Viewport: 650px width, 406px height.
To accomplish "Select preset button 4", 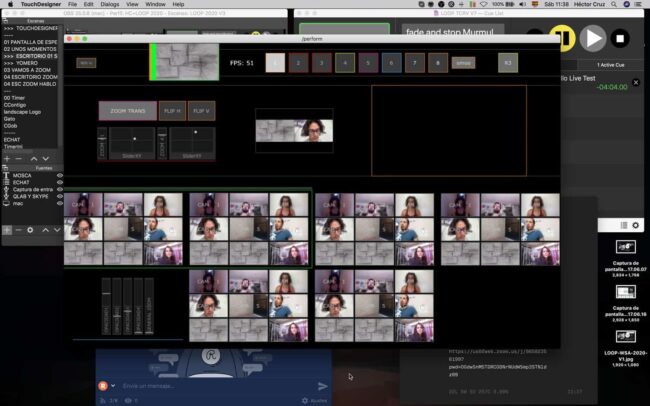I will click(345, 63).
